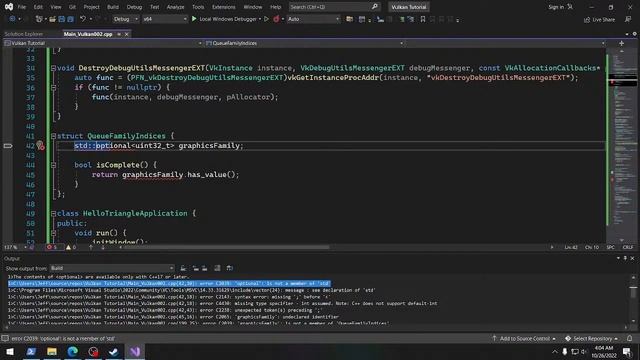The height and width of the screenshot is (360, 640).
Task: Click the Open File icon
Action: [52, 19]
